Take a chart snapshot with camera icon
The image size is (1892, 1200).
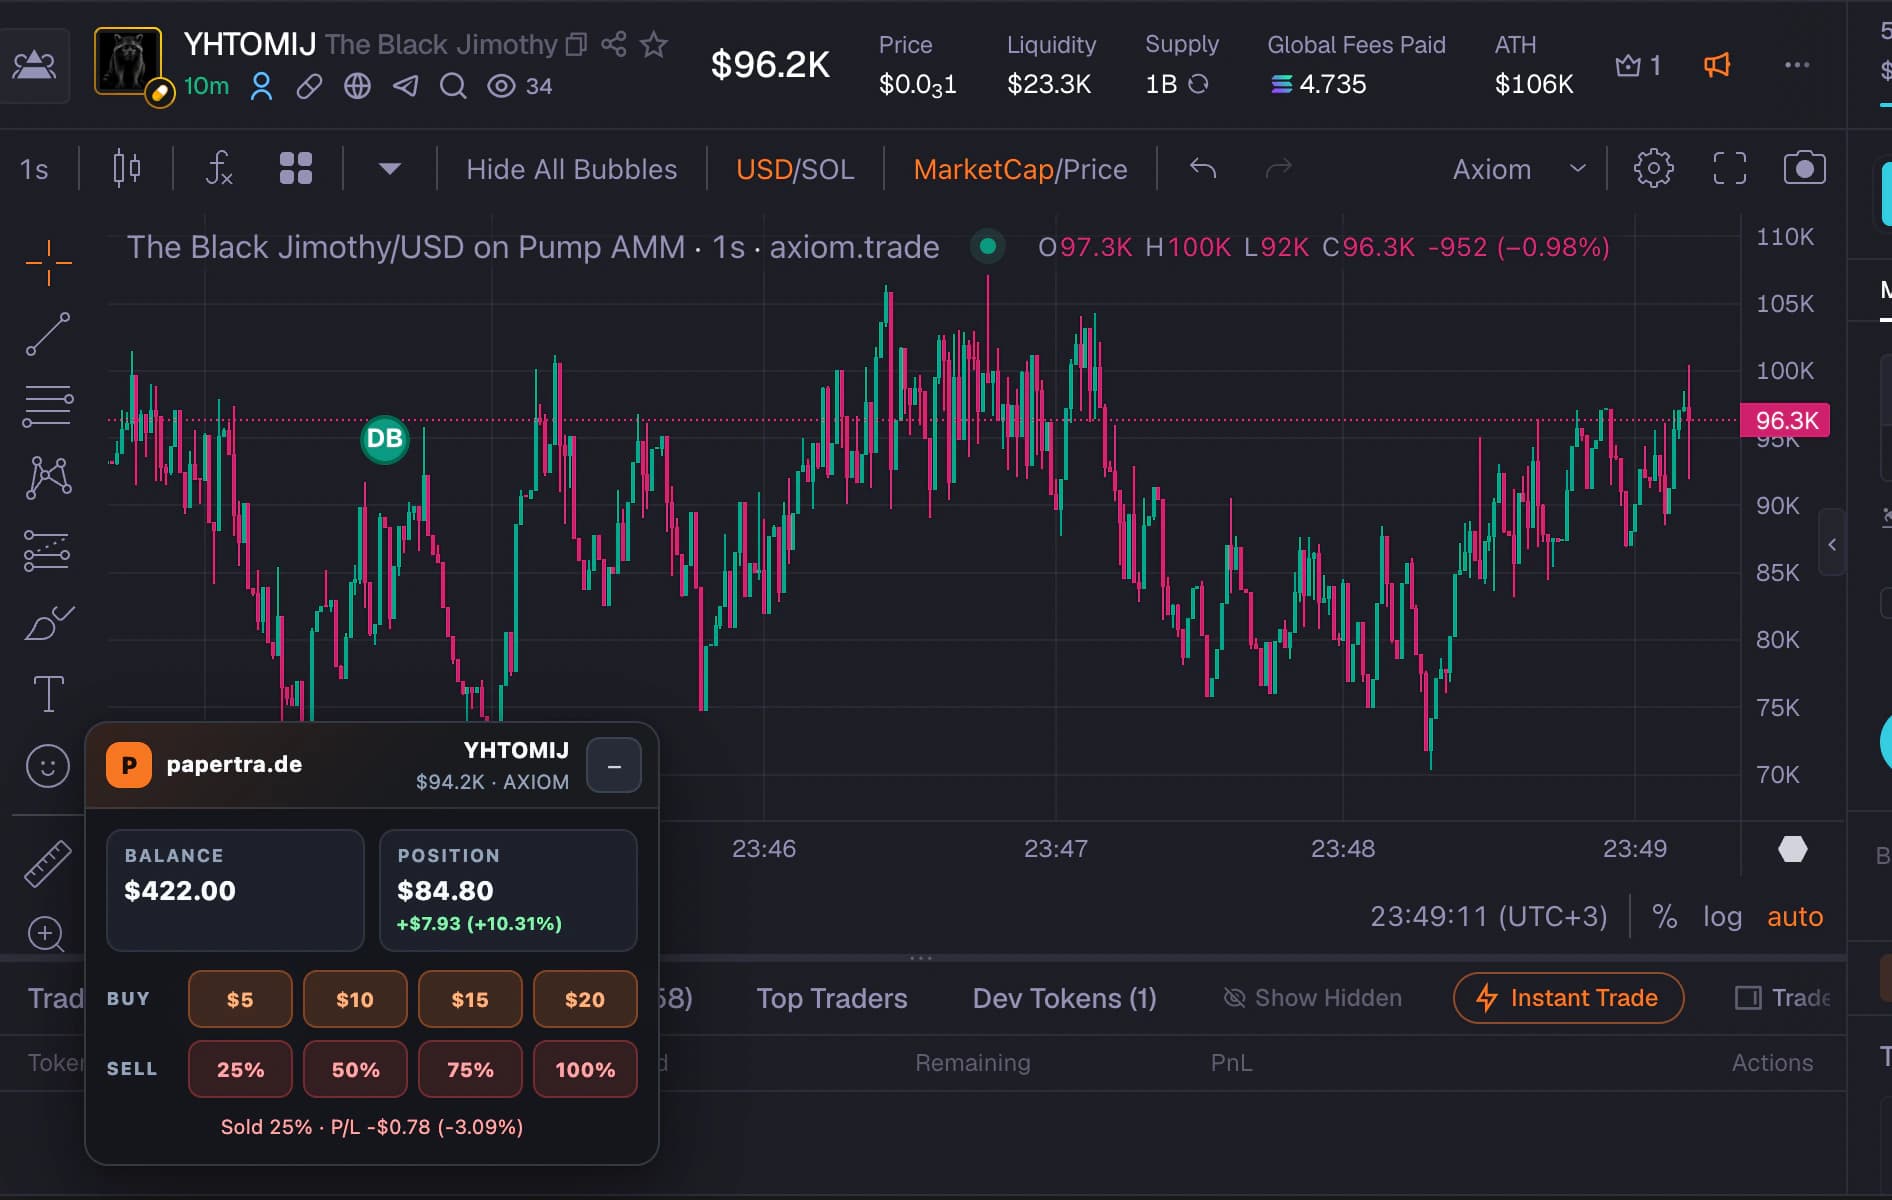pyautogui.click(x=1805, y=168)
